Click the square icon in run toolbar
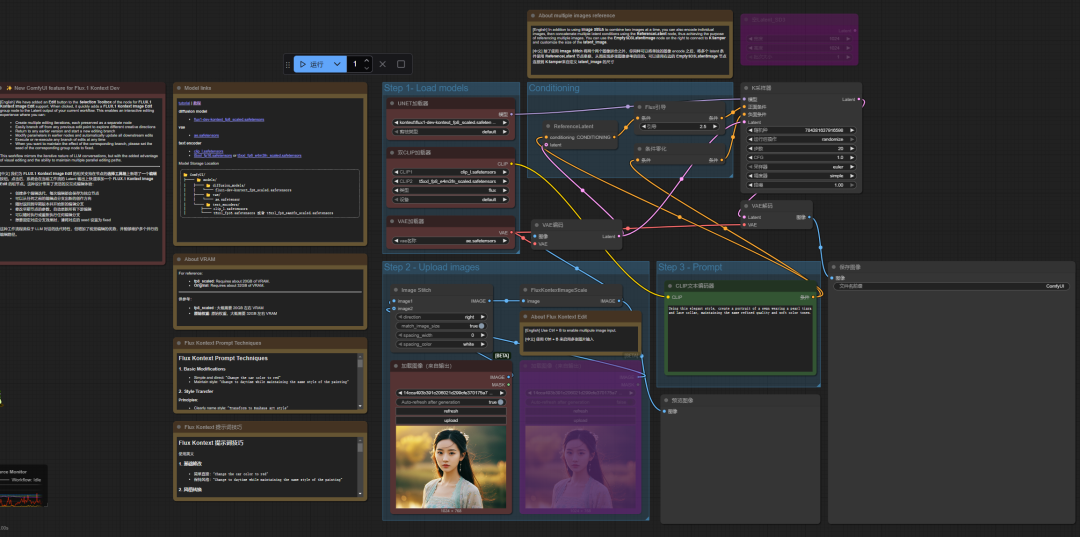The width and height of the screenshot is (1080, 537). 401,64
